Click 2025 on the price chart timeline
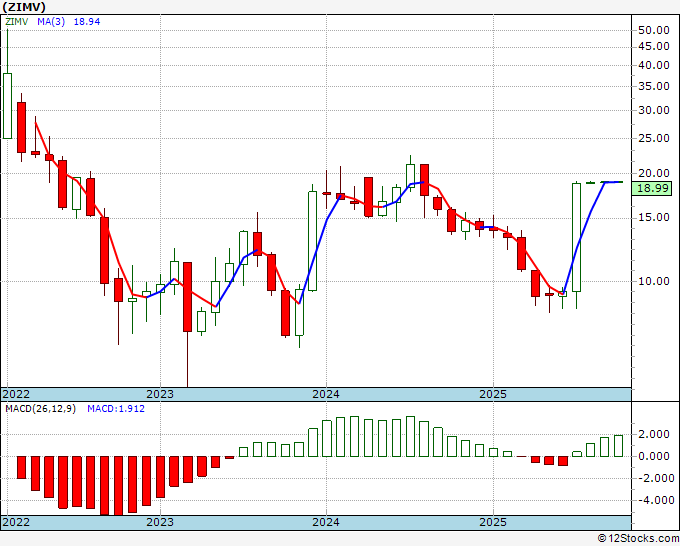Viewport: 680px width, 546px height. coord(493,394)
